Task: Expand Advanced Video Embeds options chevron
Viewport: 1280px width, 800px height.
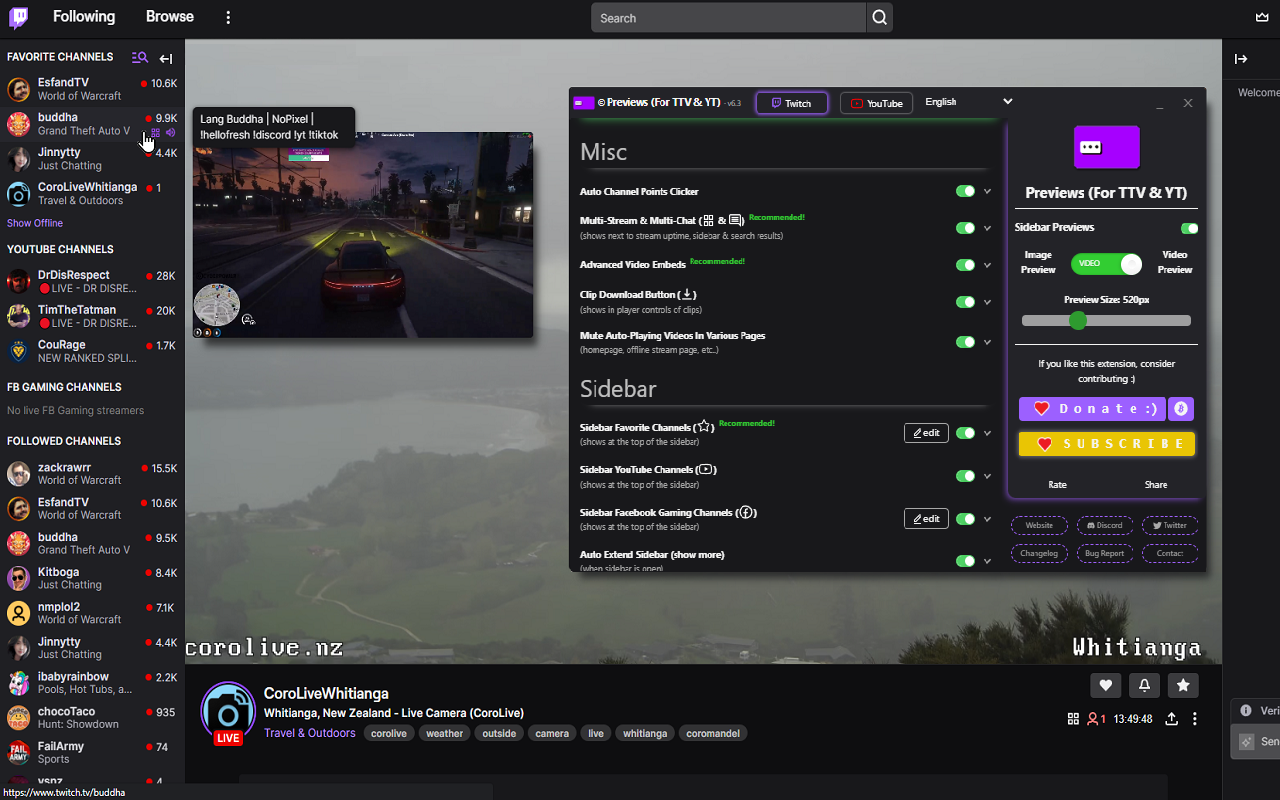Action: pyautogui.click(x=987, y=265)
